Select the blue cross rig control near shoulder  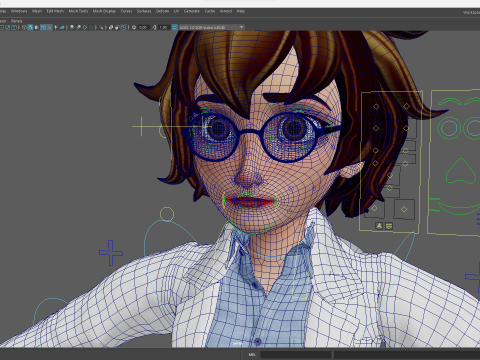click(111, 253)
